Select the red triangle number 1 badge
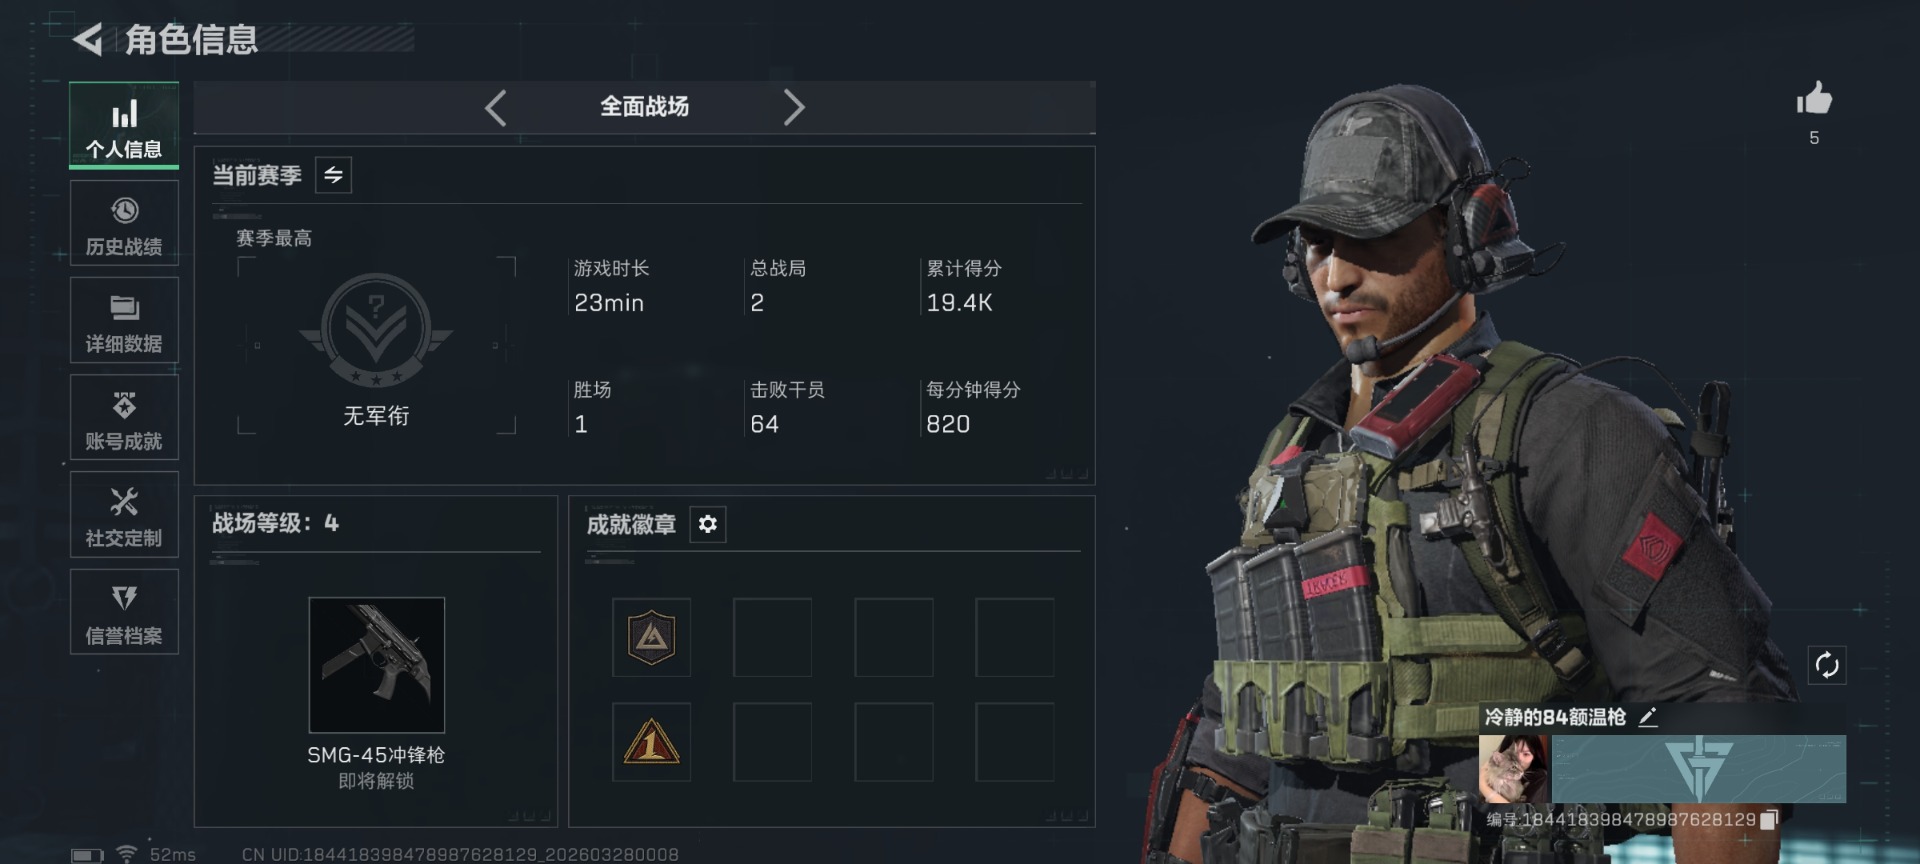 click(652, 742)
